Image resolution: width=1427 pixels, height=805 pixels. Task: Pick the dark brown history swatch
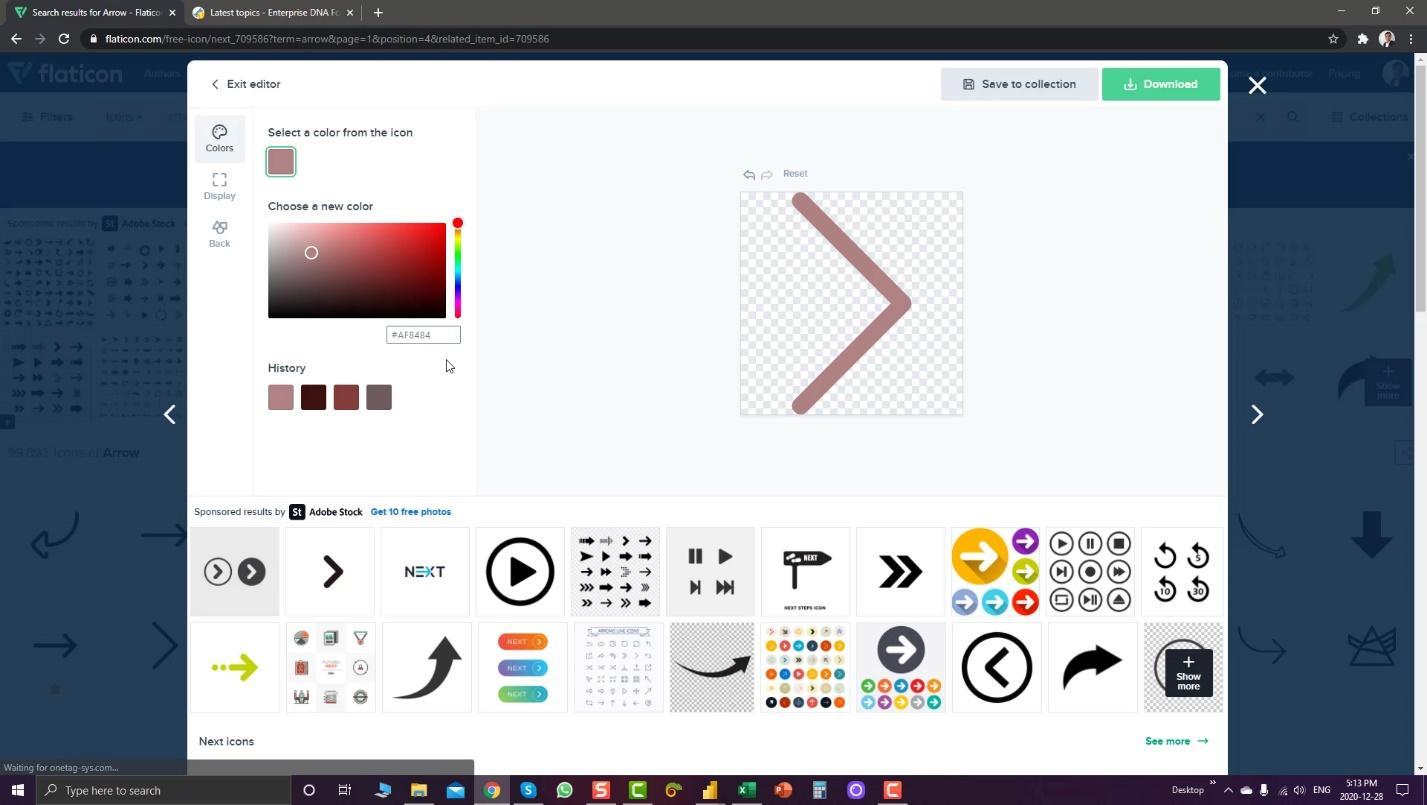pyautogui.click(x=313, y=398)
